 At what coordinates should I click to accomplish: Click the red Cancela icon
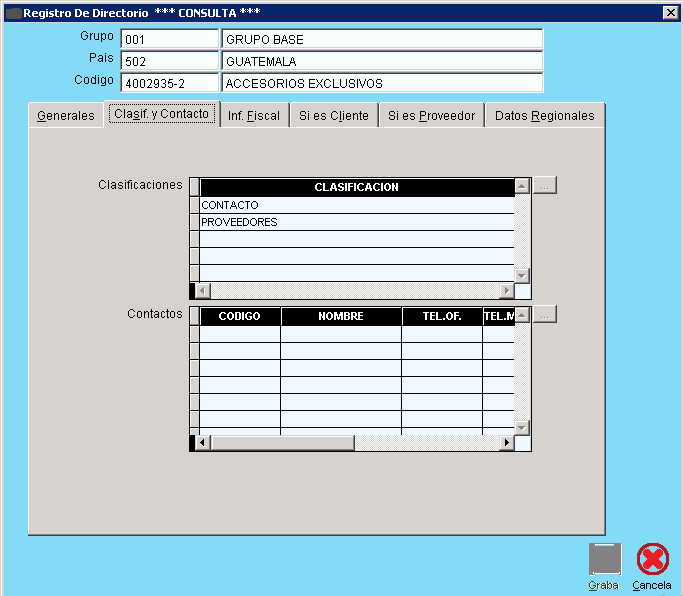point(652,559)
